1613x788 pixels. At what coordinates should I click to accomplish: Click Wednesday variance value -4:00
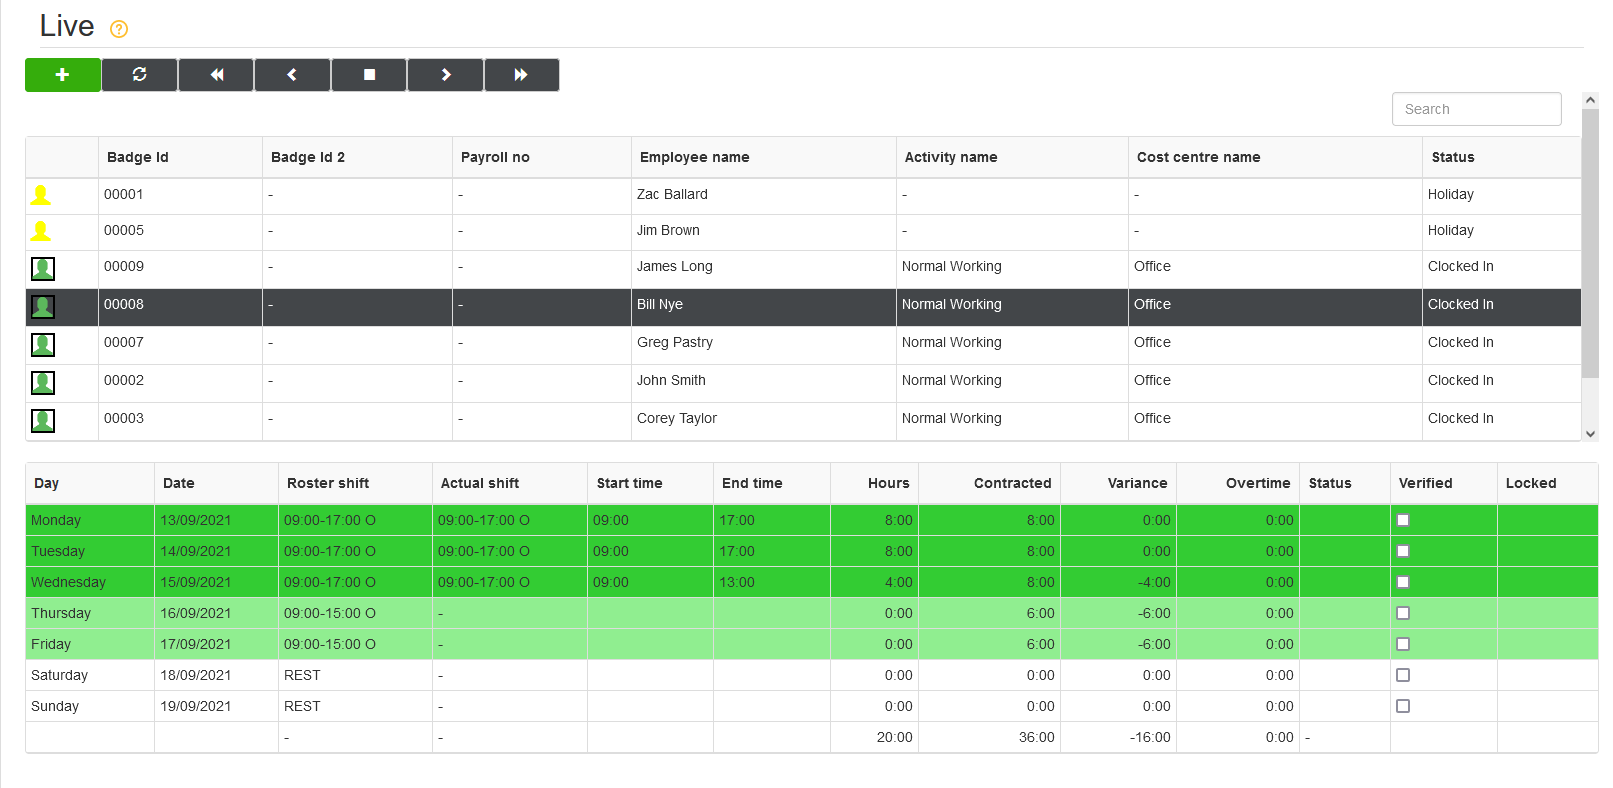pyautogui.click(x=1154, y=583)
